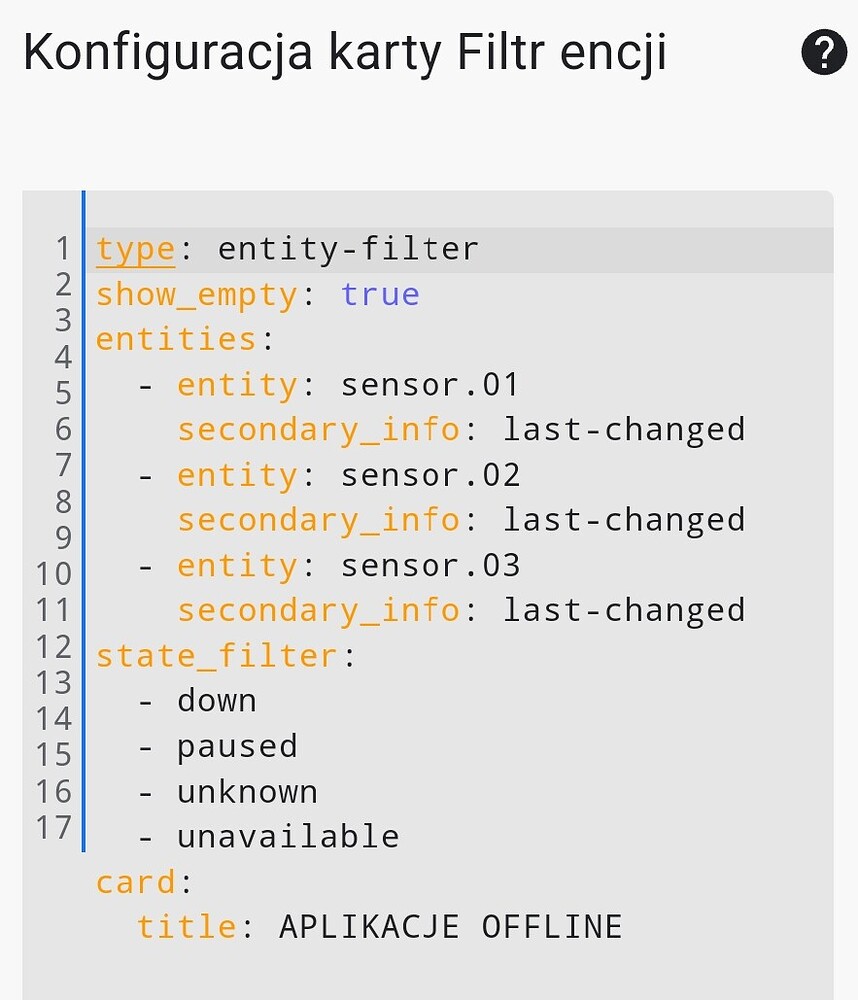Screen dimensions: 858x1000
Task: Select the true value after show_empty
Action: 380,293
